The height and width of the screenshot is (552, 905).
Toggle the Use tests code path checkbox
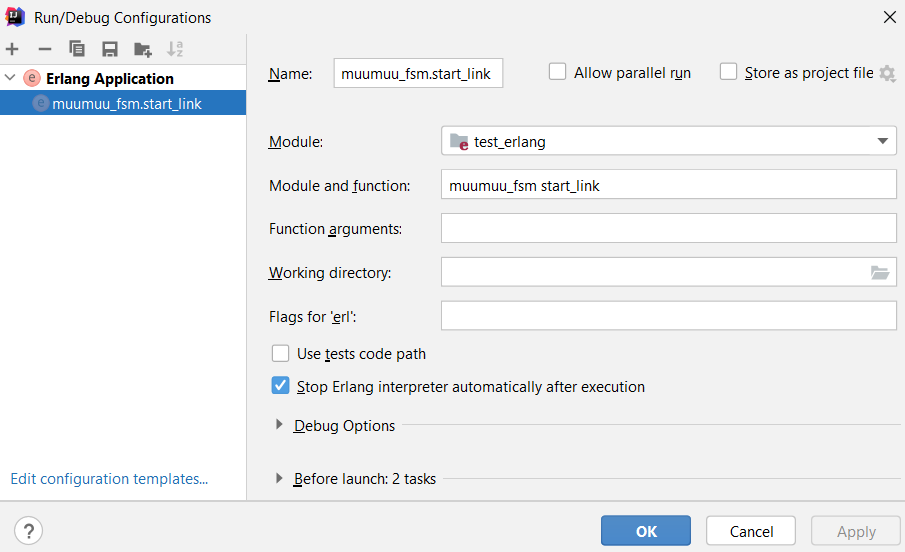tap(281, 353)
